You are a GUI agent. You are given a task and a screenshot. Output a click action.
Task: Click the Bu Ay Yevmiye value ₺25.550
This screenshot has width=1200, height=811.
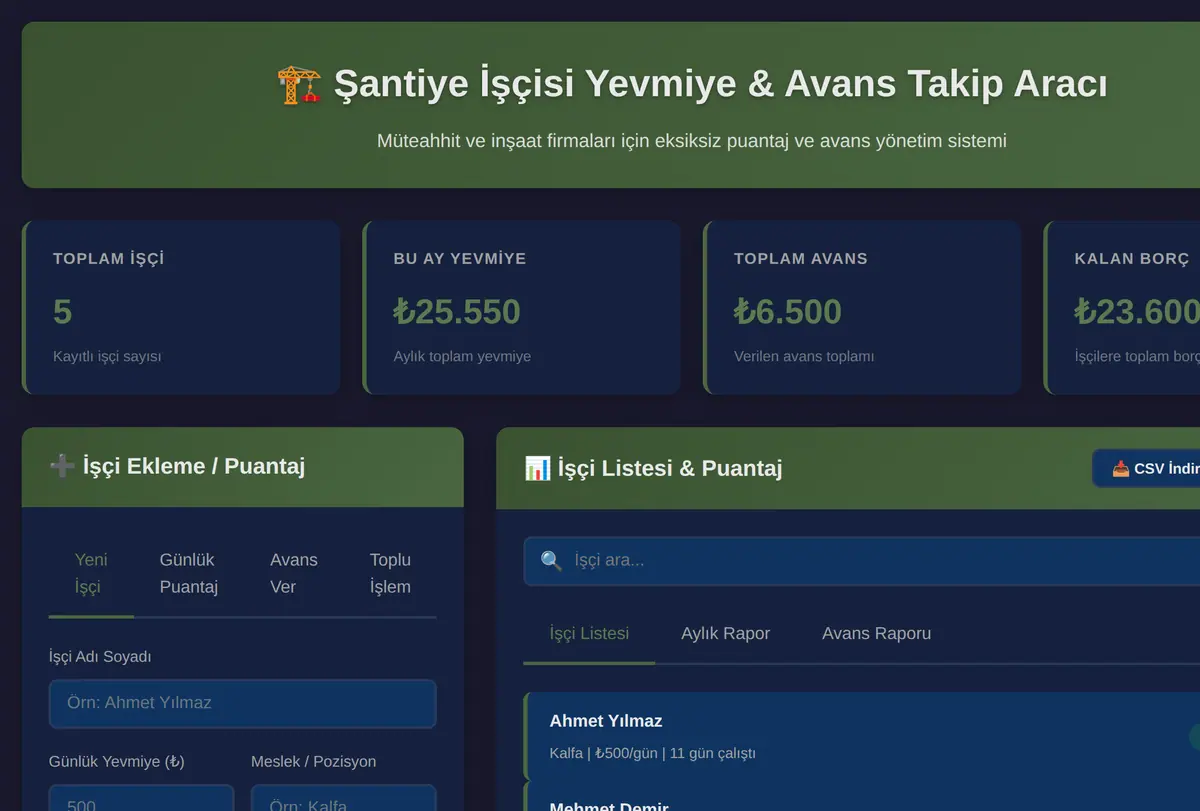tap(457, 312)
